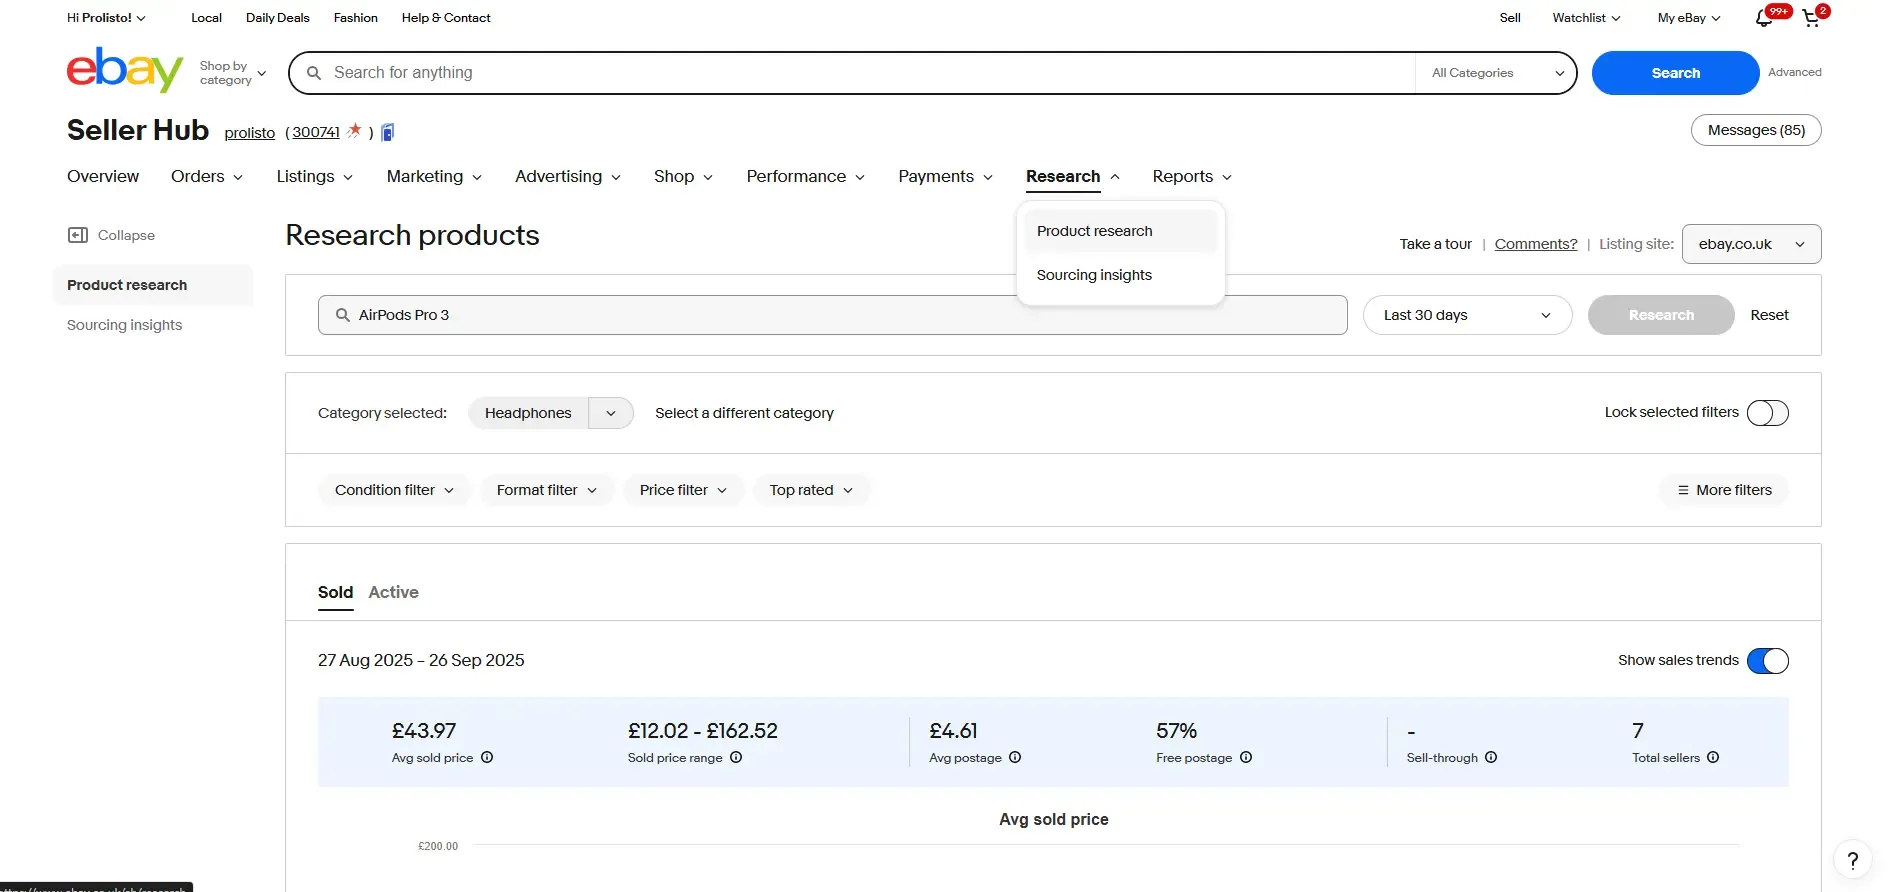
Task: Expand the Headphones category chevron
Action: tap(611, 413)
